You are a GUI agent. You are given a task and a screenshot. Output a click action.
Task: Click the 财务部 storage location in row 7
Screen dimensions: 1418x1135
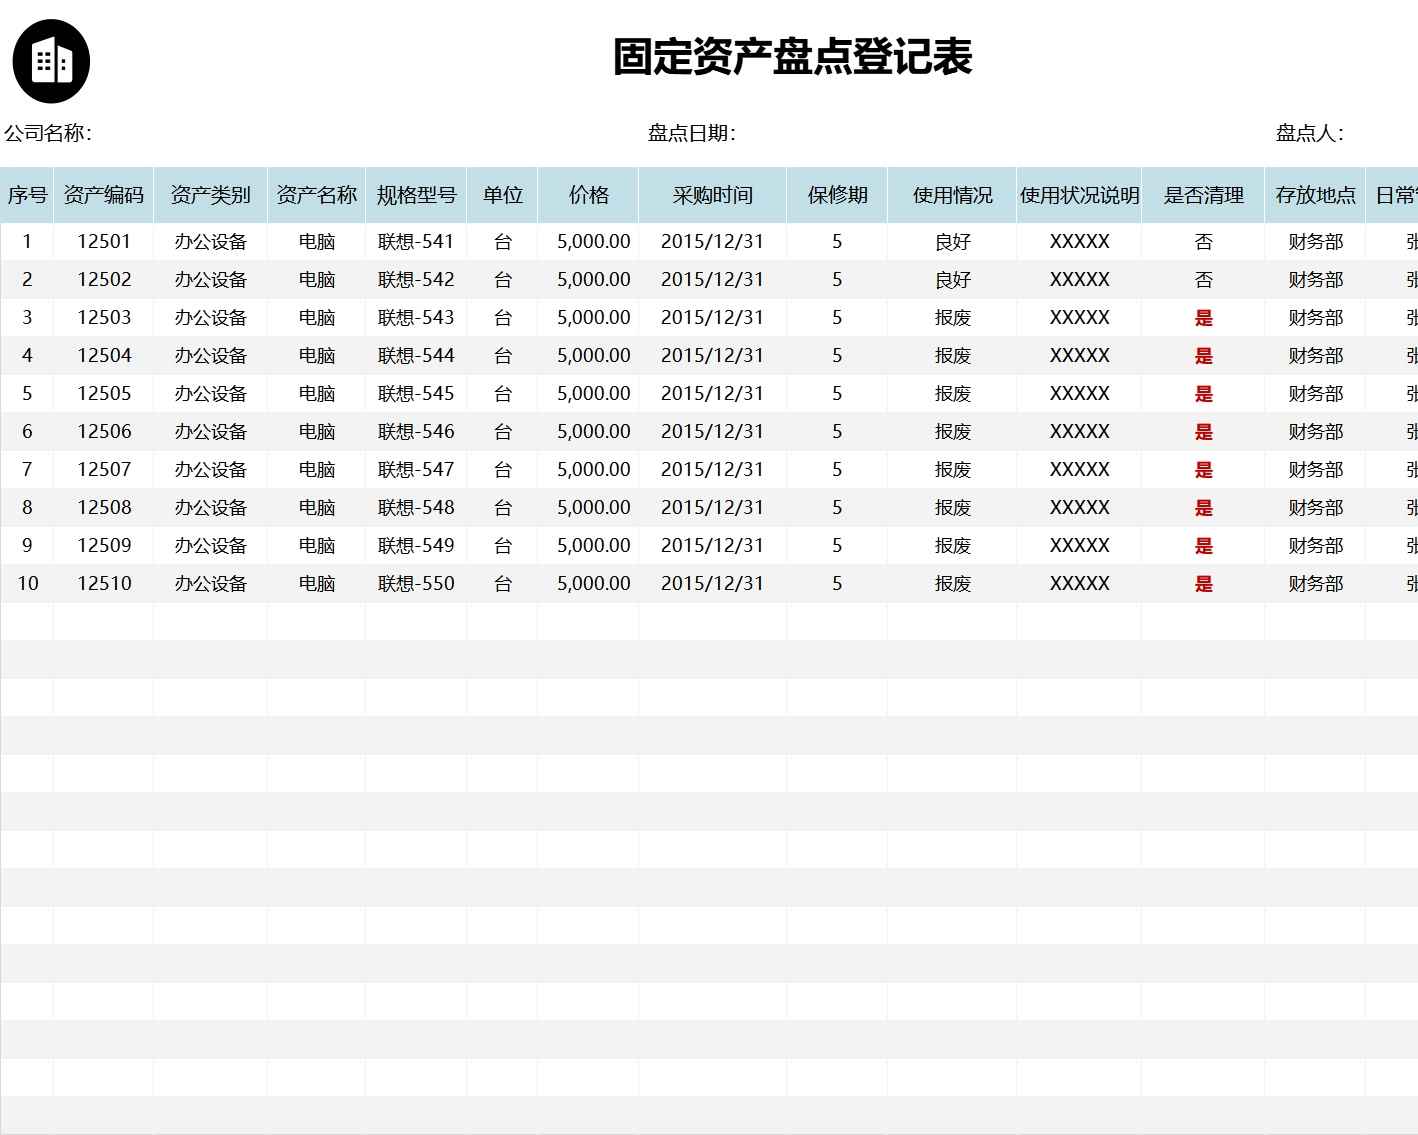coord(1313,469)
